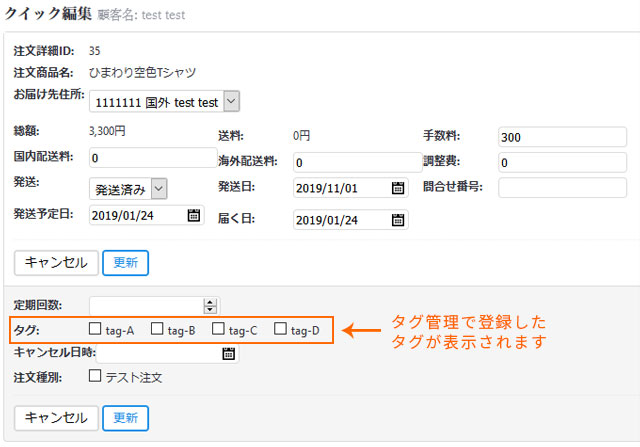The image size is (640, 447).
Task: Increase 定期回数 with the up arrow
Action: (x=209, y=302)
